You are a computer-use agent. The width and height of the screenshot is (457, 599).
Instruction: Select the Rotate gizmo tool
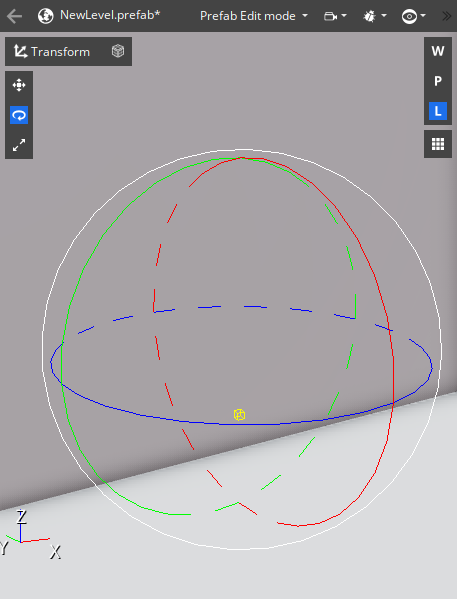pos(19,115)
